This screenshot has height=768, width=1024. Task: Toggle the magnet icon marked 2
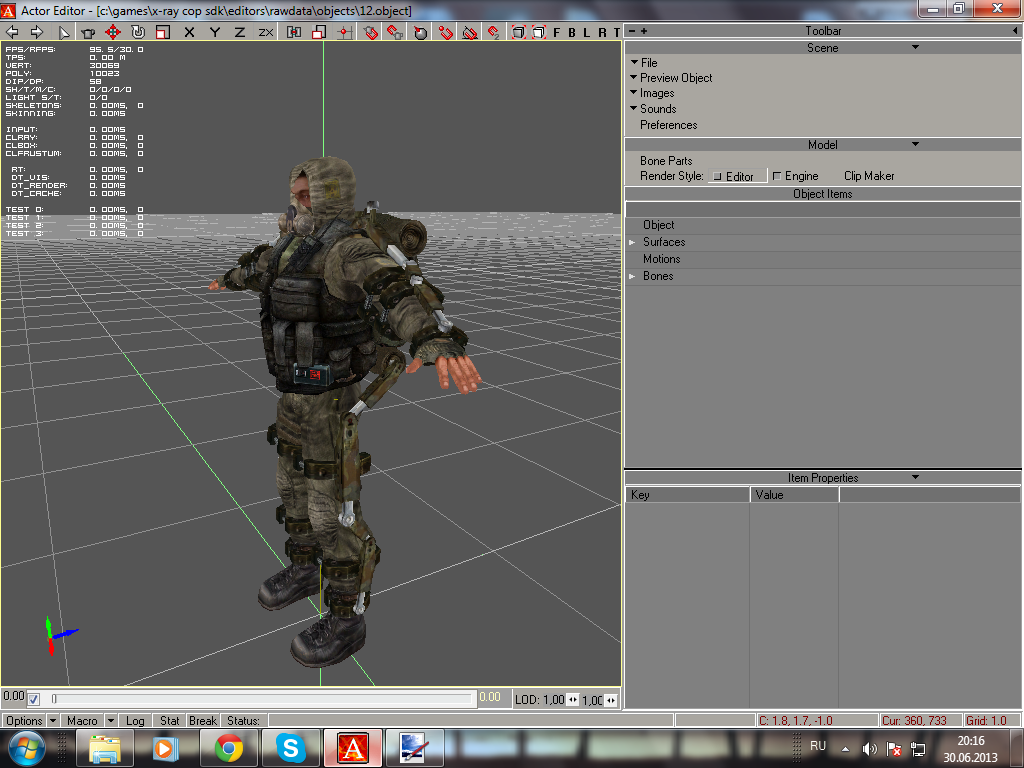click(x=494, y=32)
